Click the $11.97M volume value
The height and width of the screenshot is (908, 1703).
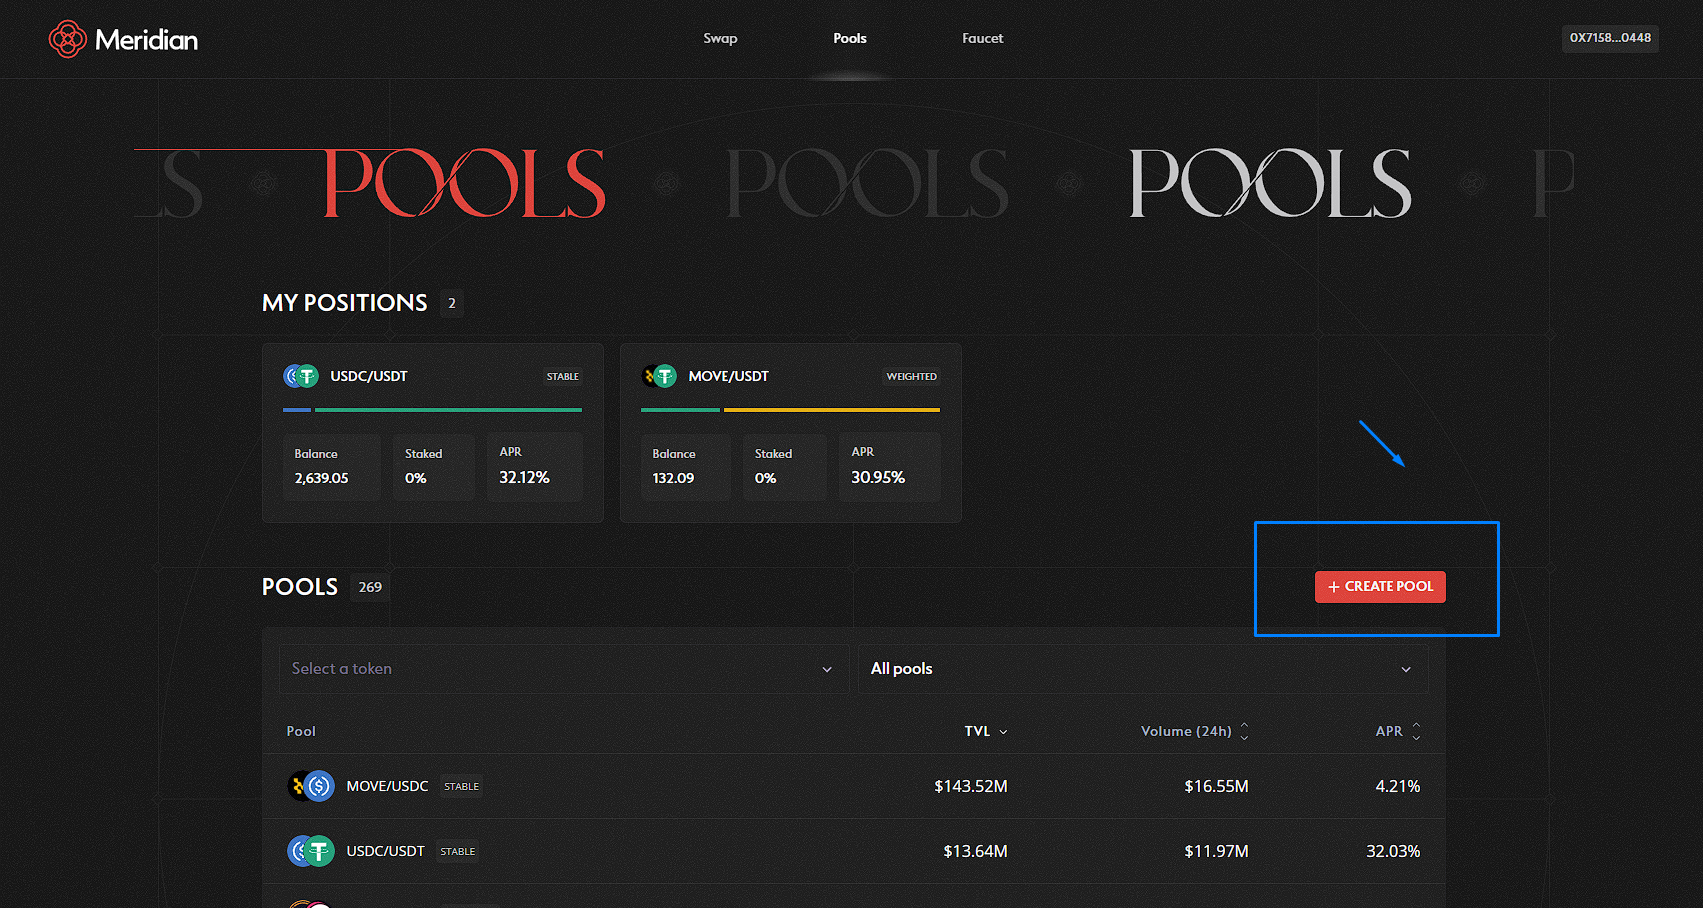[1217, 851]
